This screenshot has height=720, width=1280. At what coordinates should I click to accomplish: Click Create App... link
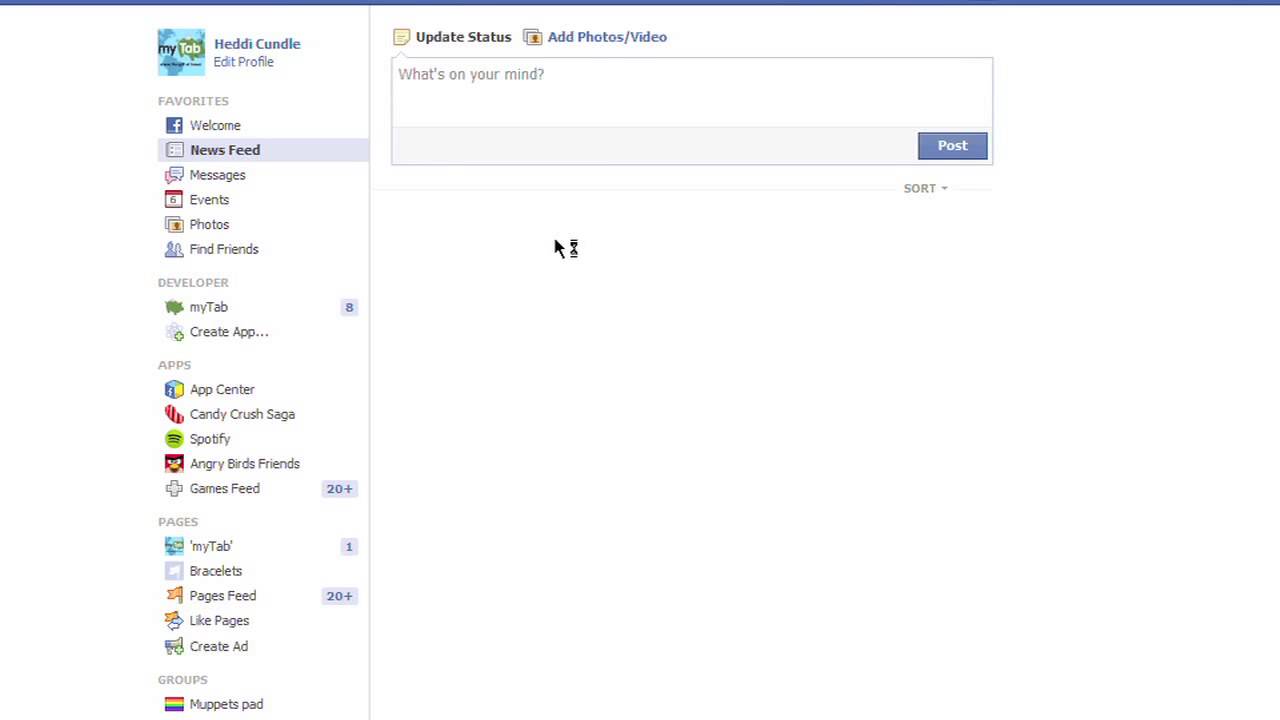click(229, 332)
